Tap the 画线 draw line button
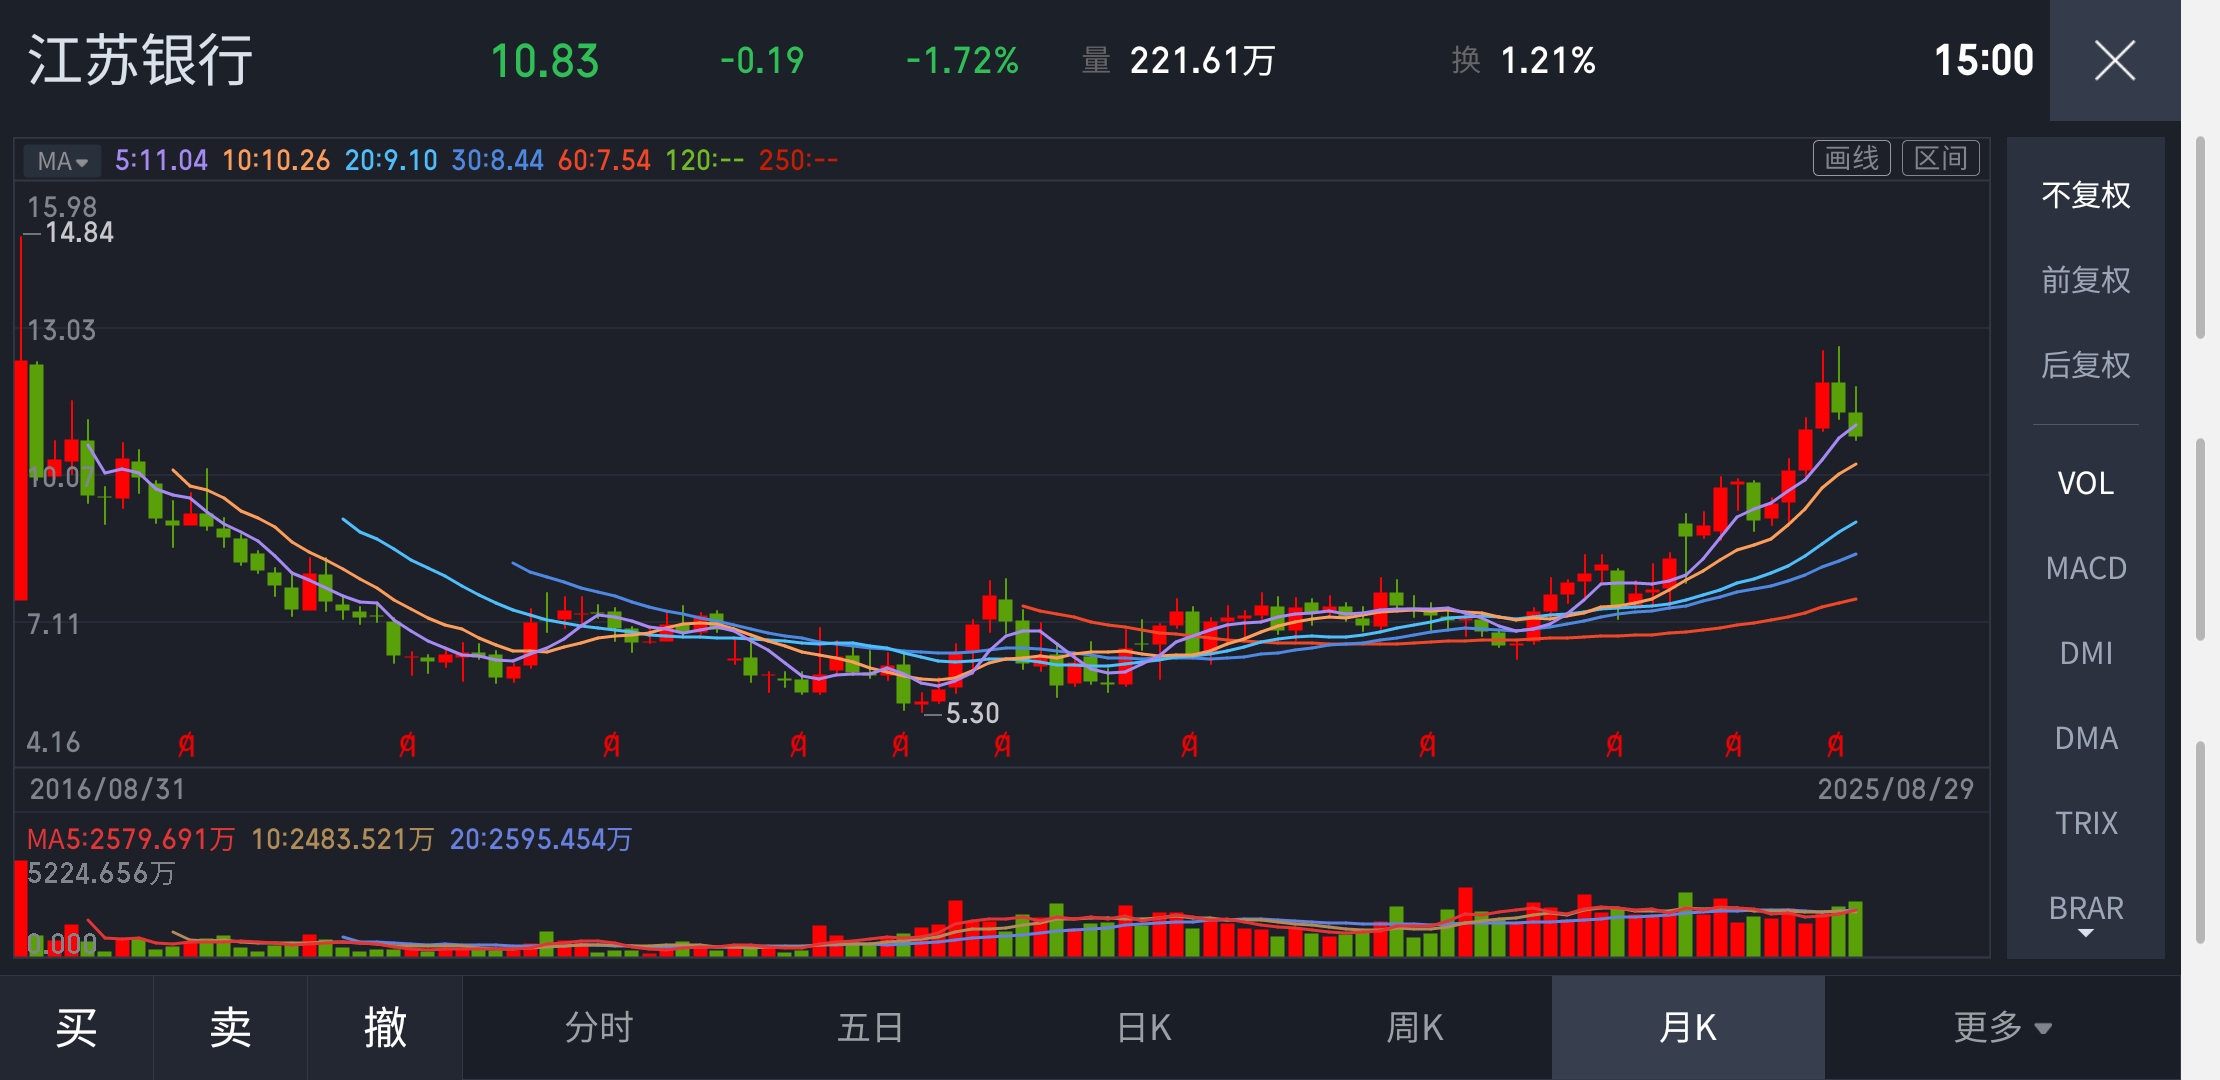 (1851, 158)
